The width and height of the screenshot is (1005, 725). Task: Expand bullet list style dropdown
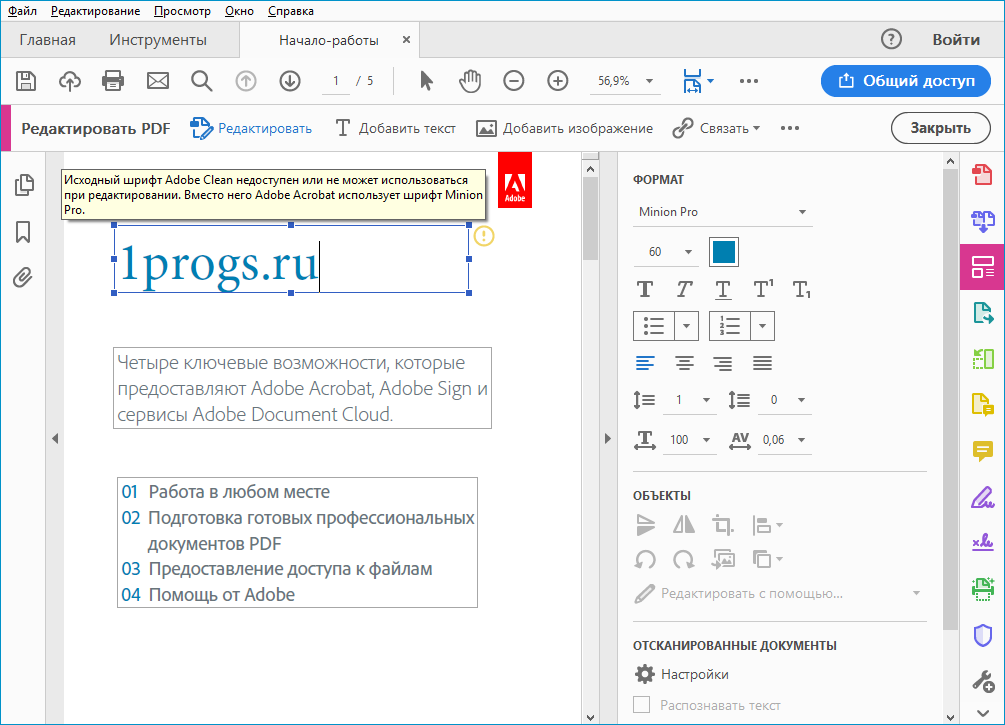[686, 326]
